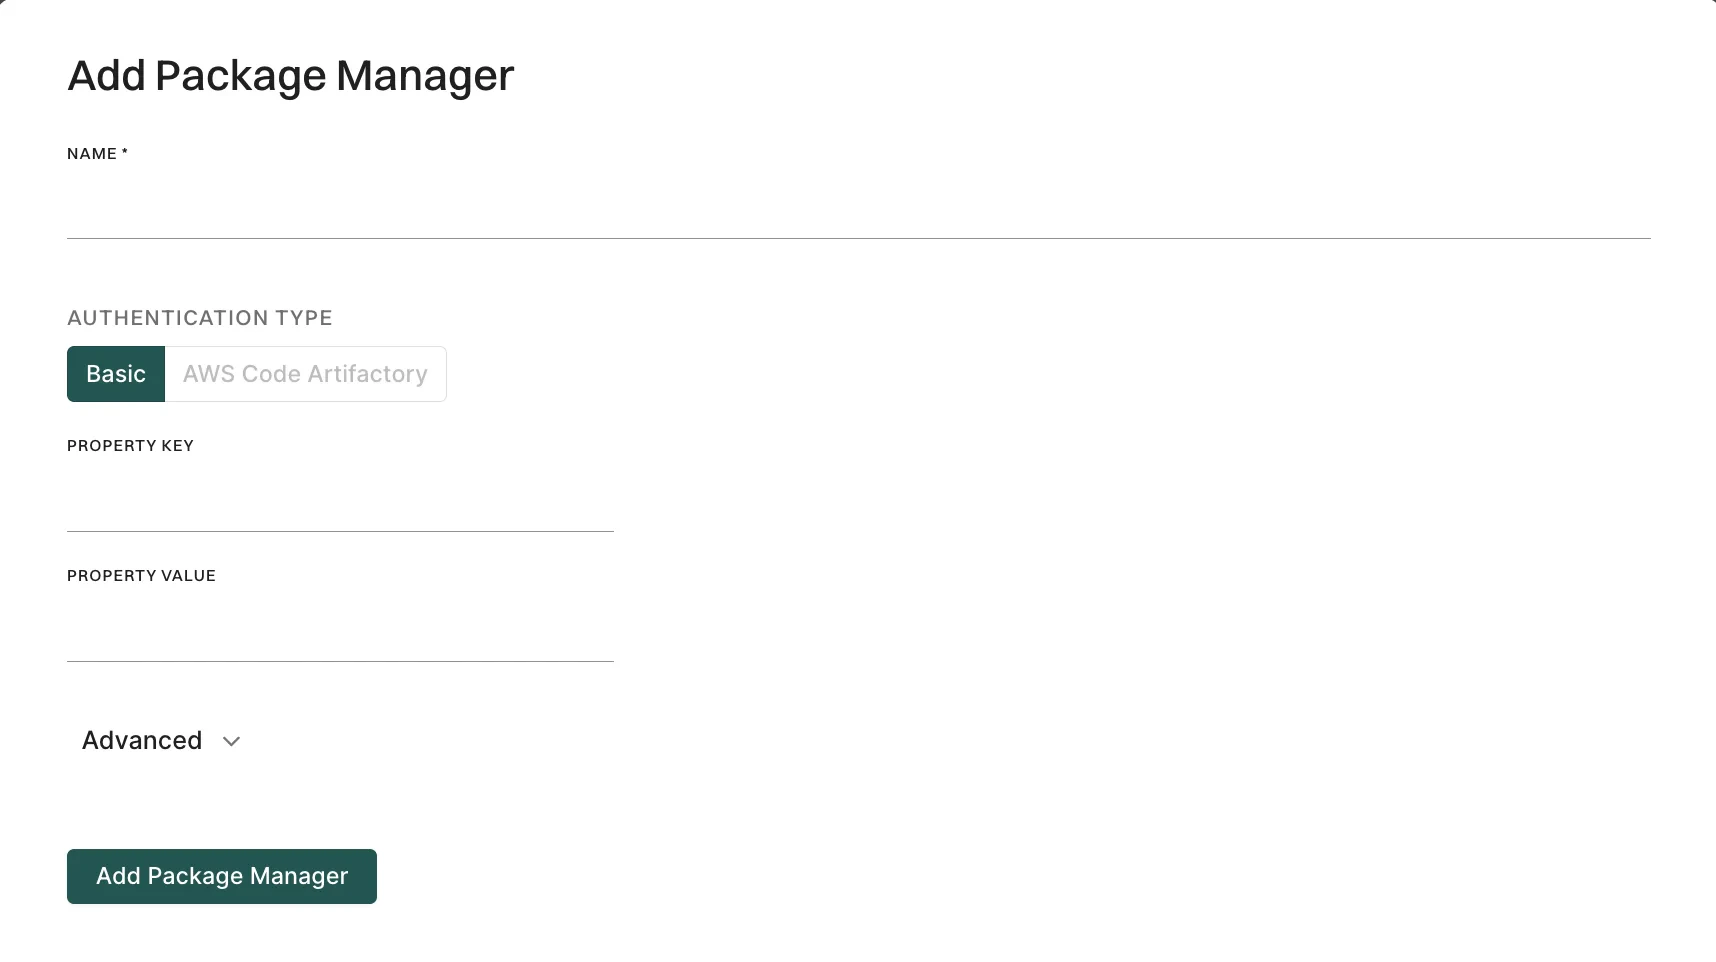The image size is (1716, 962).
Task: Collapse the Advanced options disclosure arrow
Action: pos(231,742)
